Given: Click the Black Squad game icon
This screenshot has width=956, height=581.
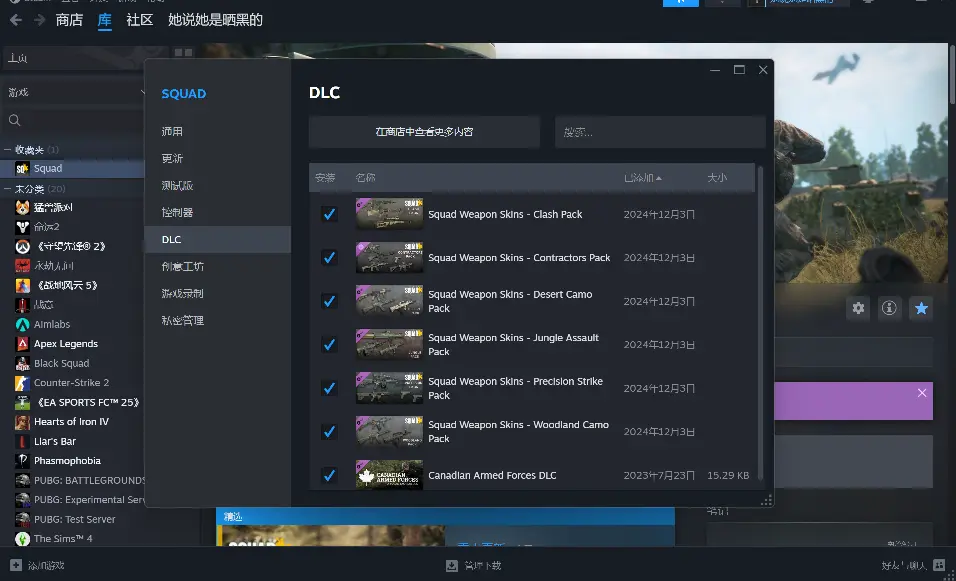Looking at the screenshot, I should pyautogui.click(x=23, y=363).
